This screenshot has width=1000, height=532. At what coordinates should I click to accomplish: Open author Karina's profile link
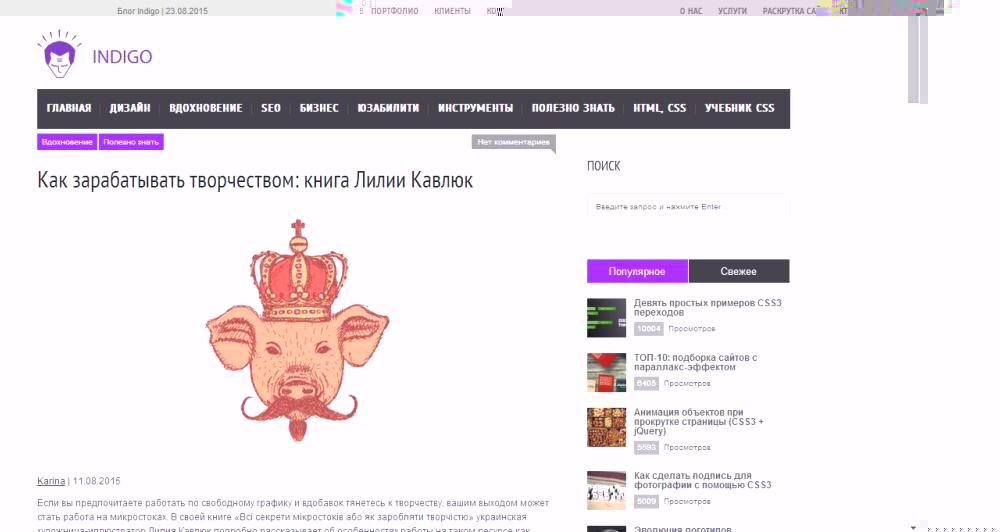(51, 481)
